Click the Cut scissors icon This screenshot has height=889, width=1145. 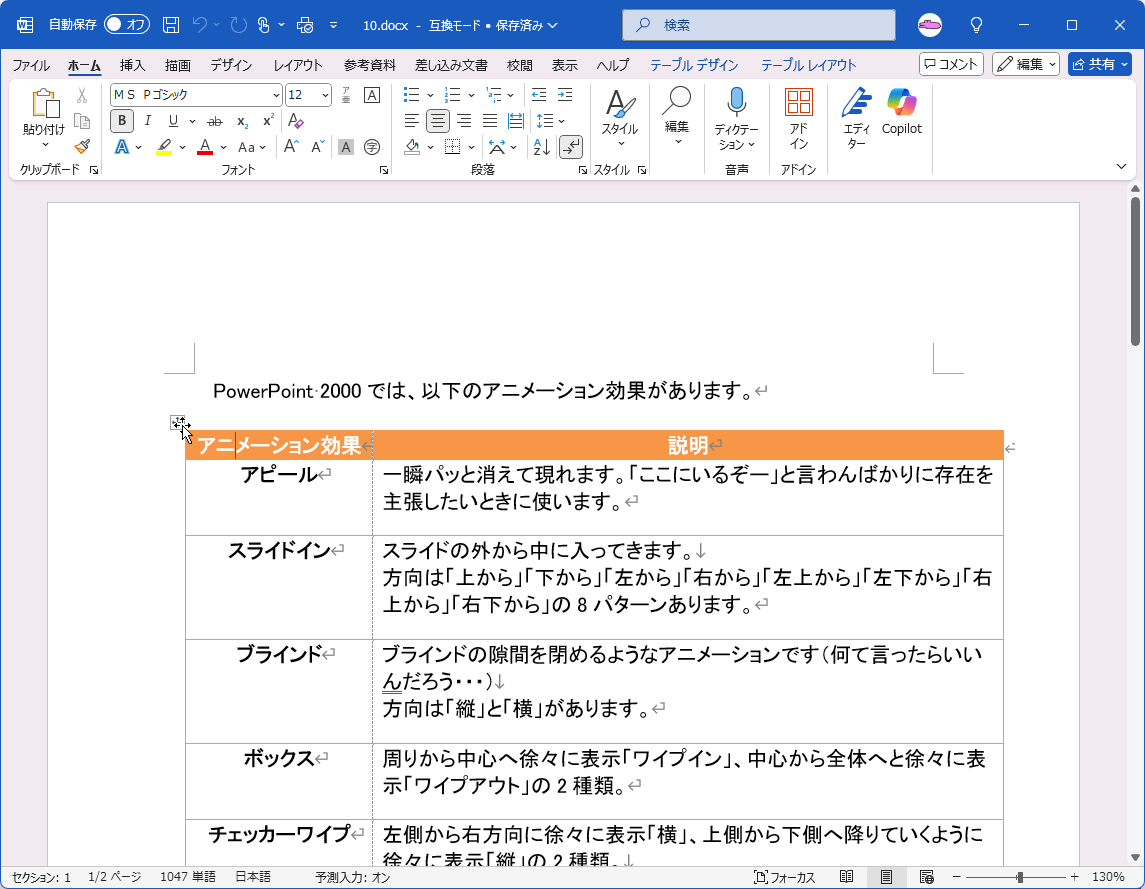click(x=82, y=95)
